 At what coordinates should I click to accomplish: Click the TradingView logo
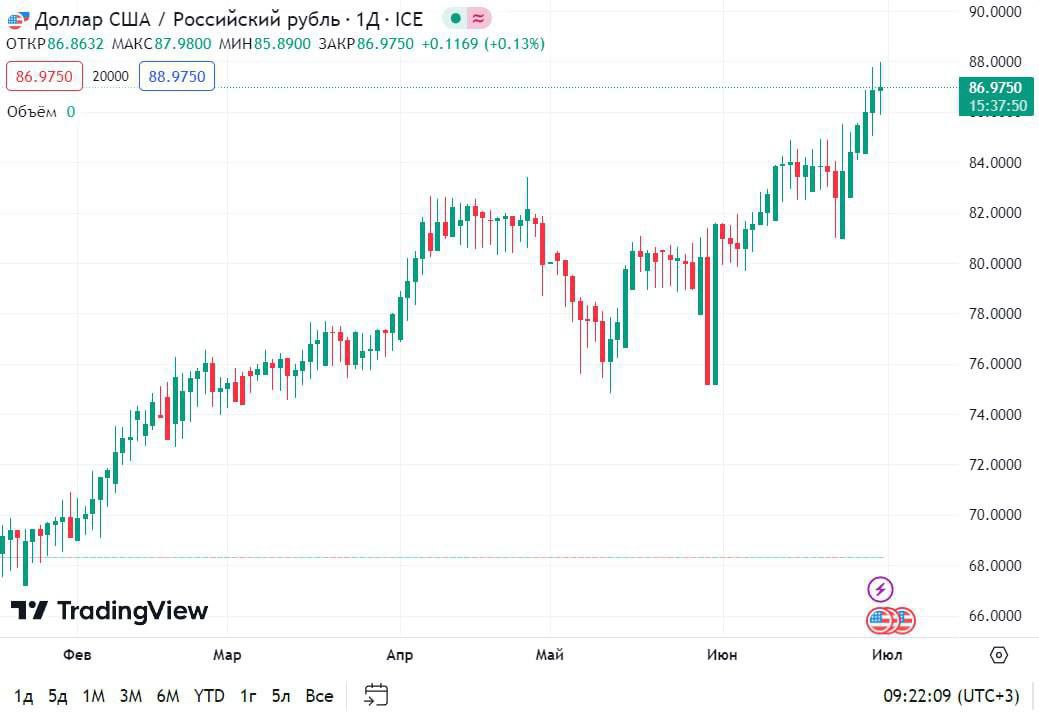coord(109,610)
